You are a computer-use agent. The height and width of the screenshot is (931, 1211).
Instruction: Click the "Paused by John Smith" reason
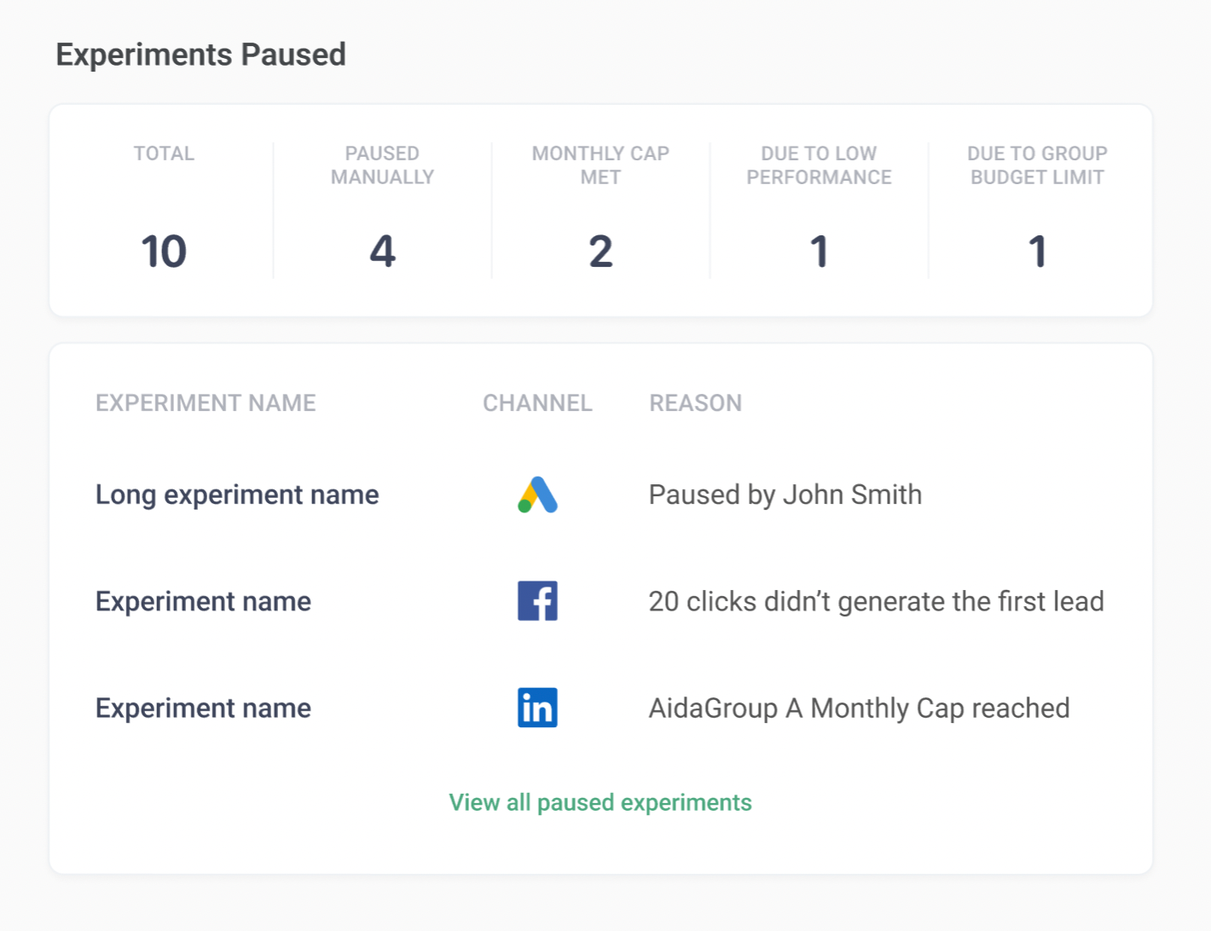[x=785, y=495]
